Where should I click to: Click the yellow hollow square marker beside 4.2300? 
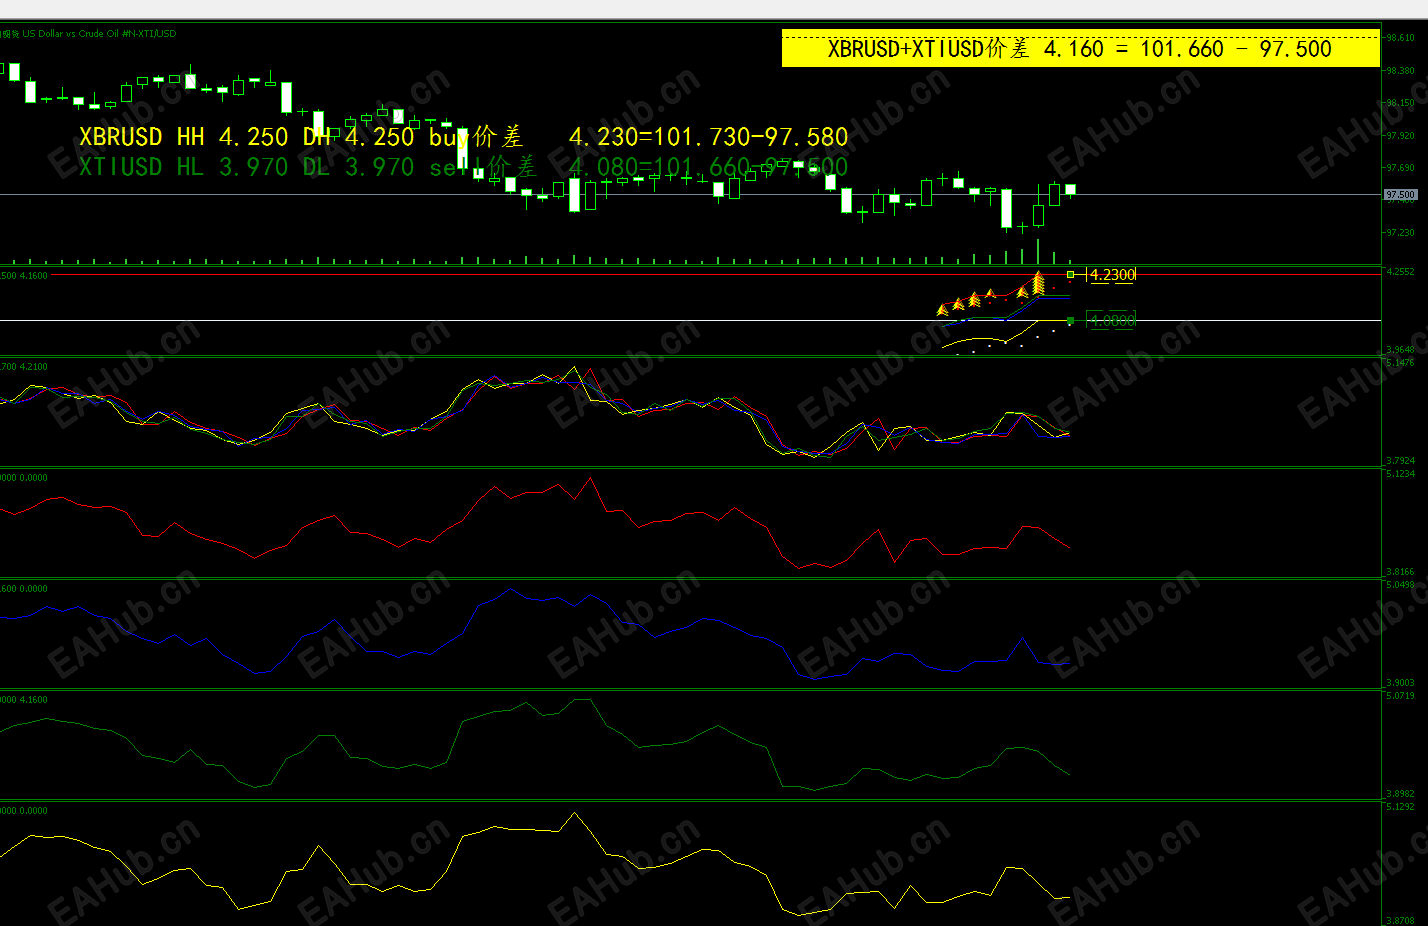point(1070,274)
